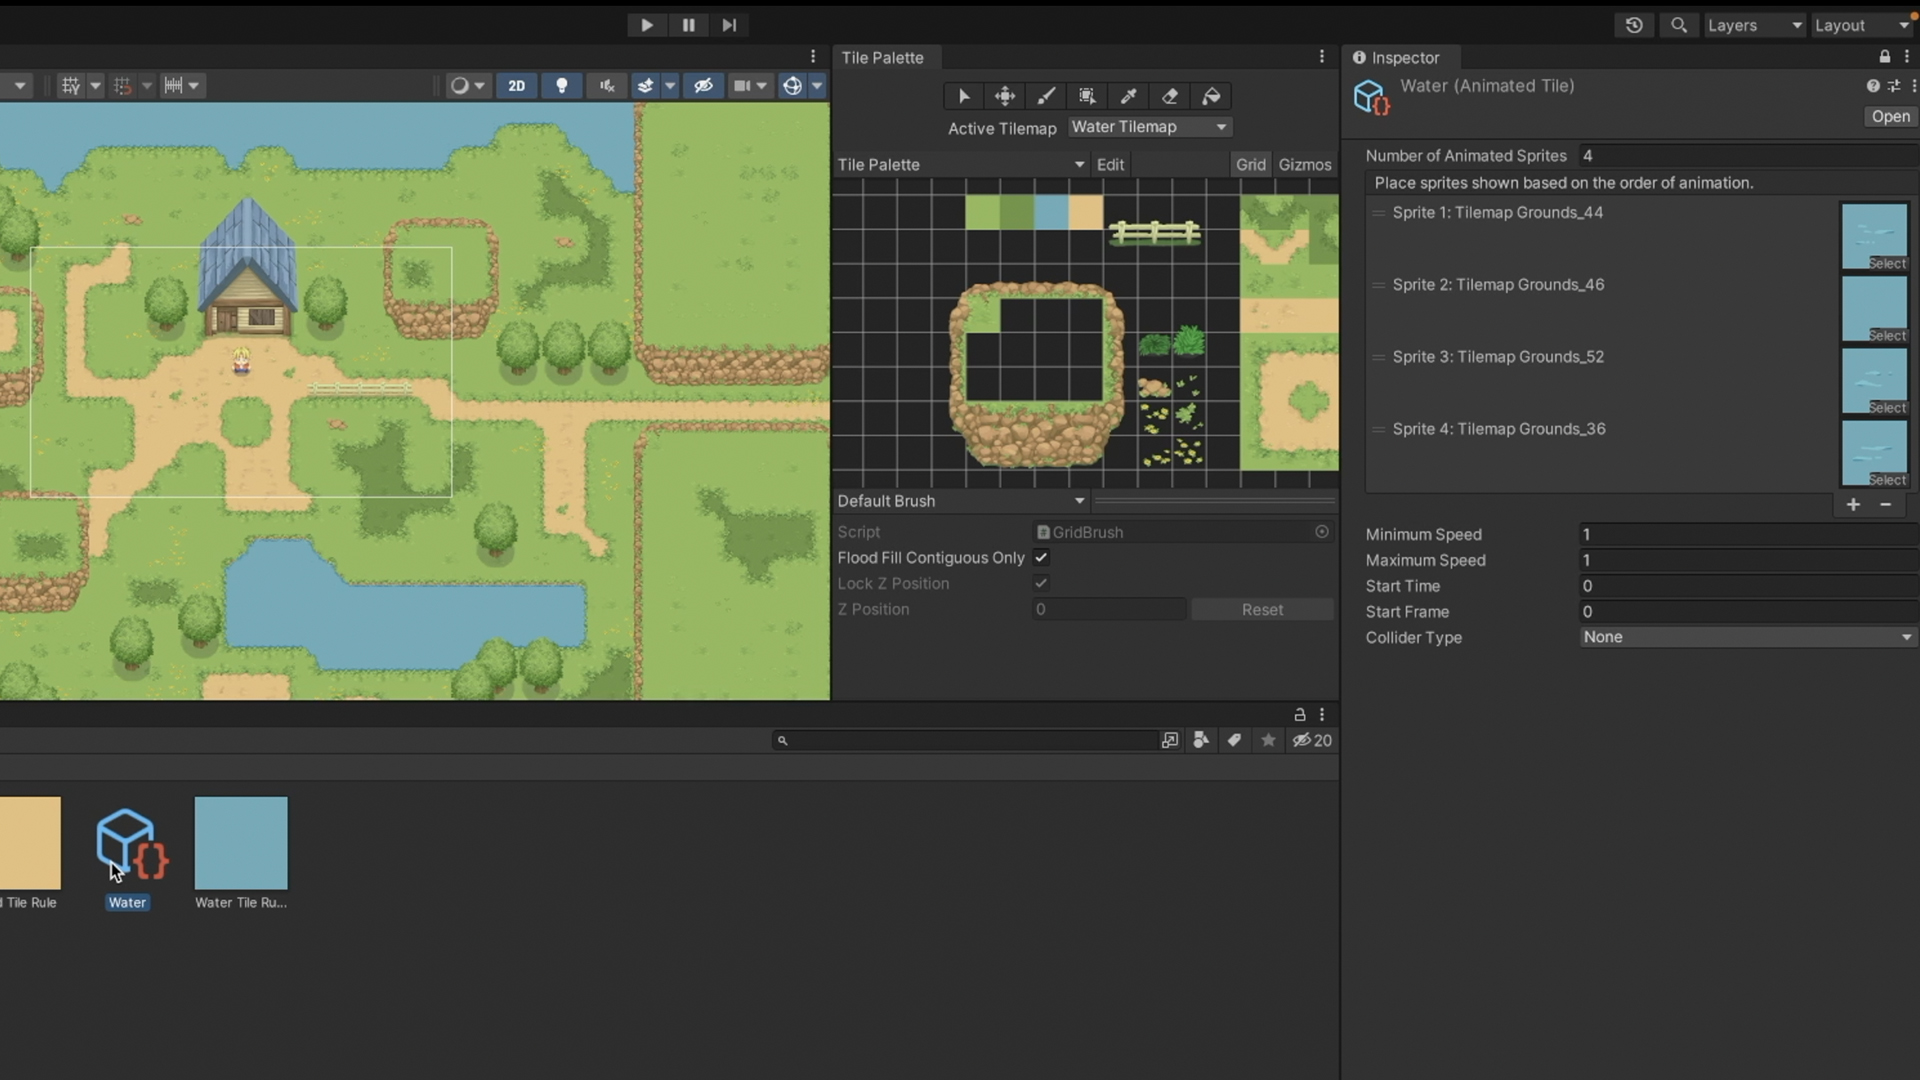
Task: Open the Undo History icon
Action: [1634, 25]
